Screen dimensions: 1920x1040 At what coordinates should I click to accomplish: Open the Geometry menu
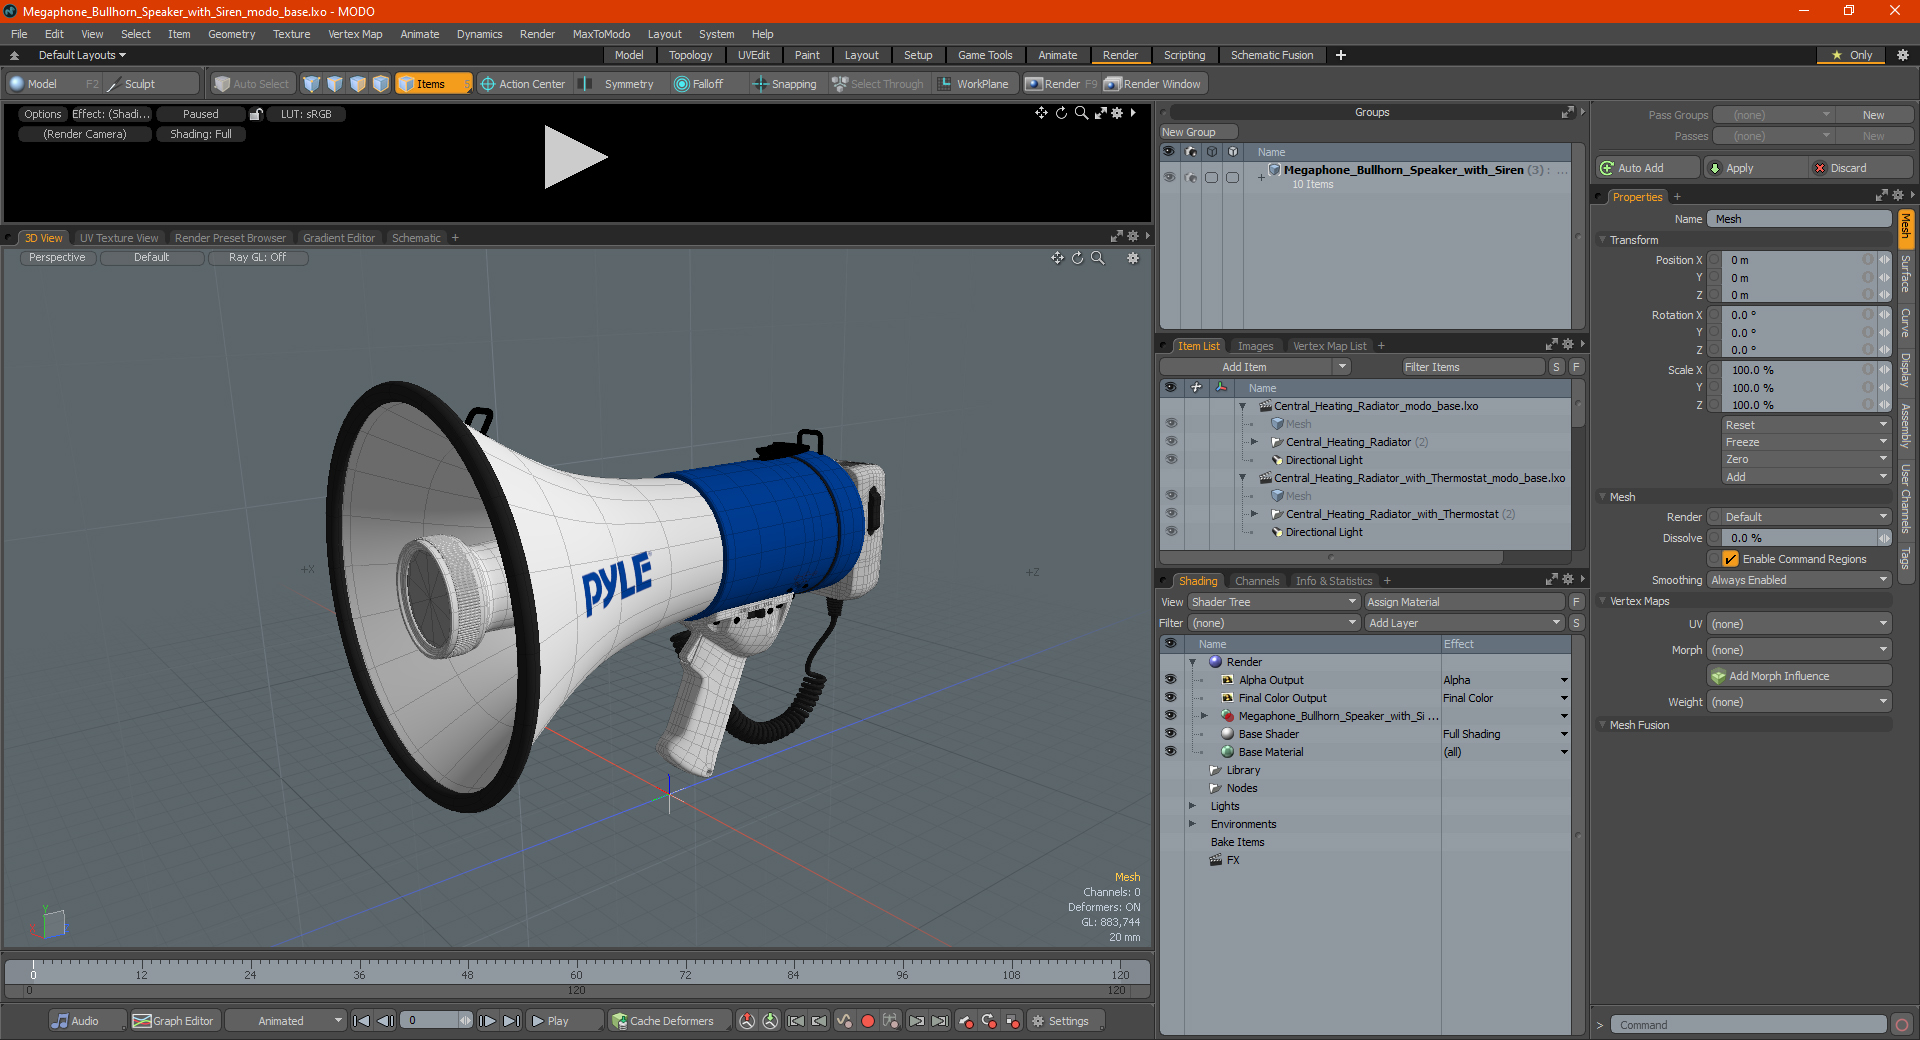[x=231, y=34]
